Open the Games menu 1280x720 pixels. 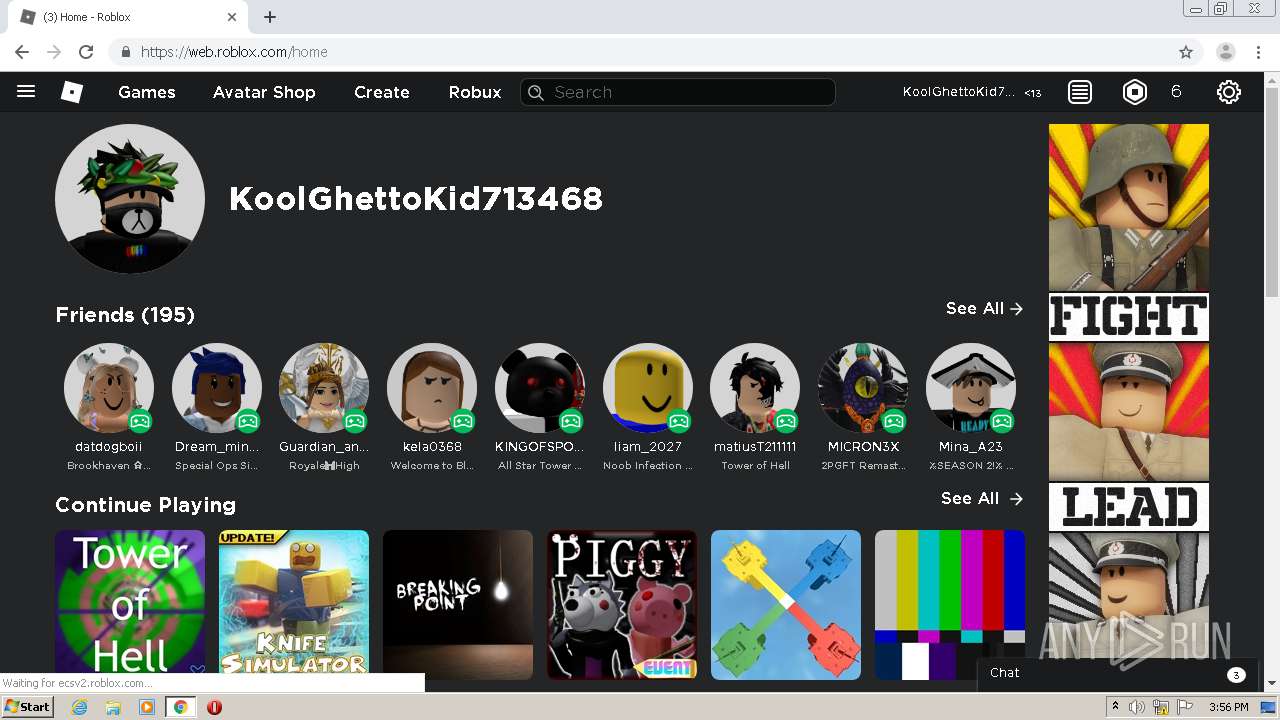[147, 92]
